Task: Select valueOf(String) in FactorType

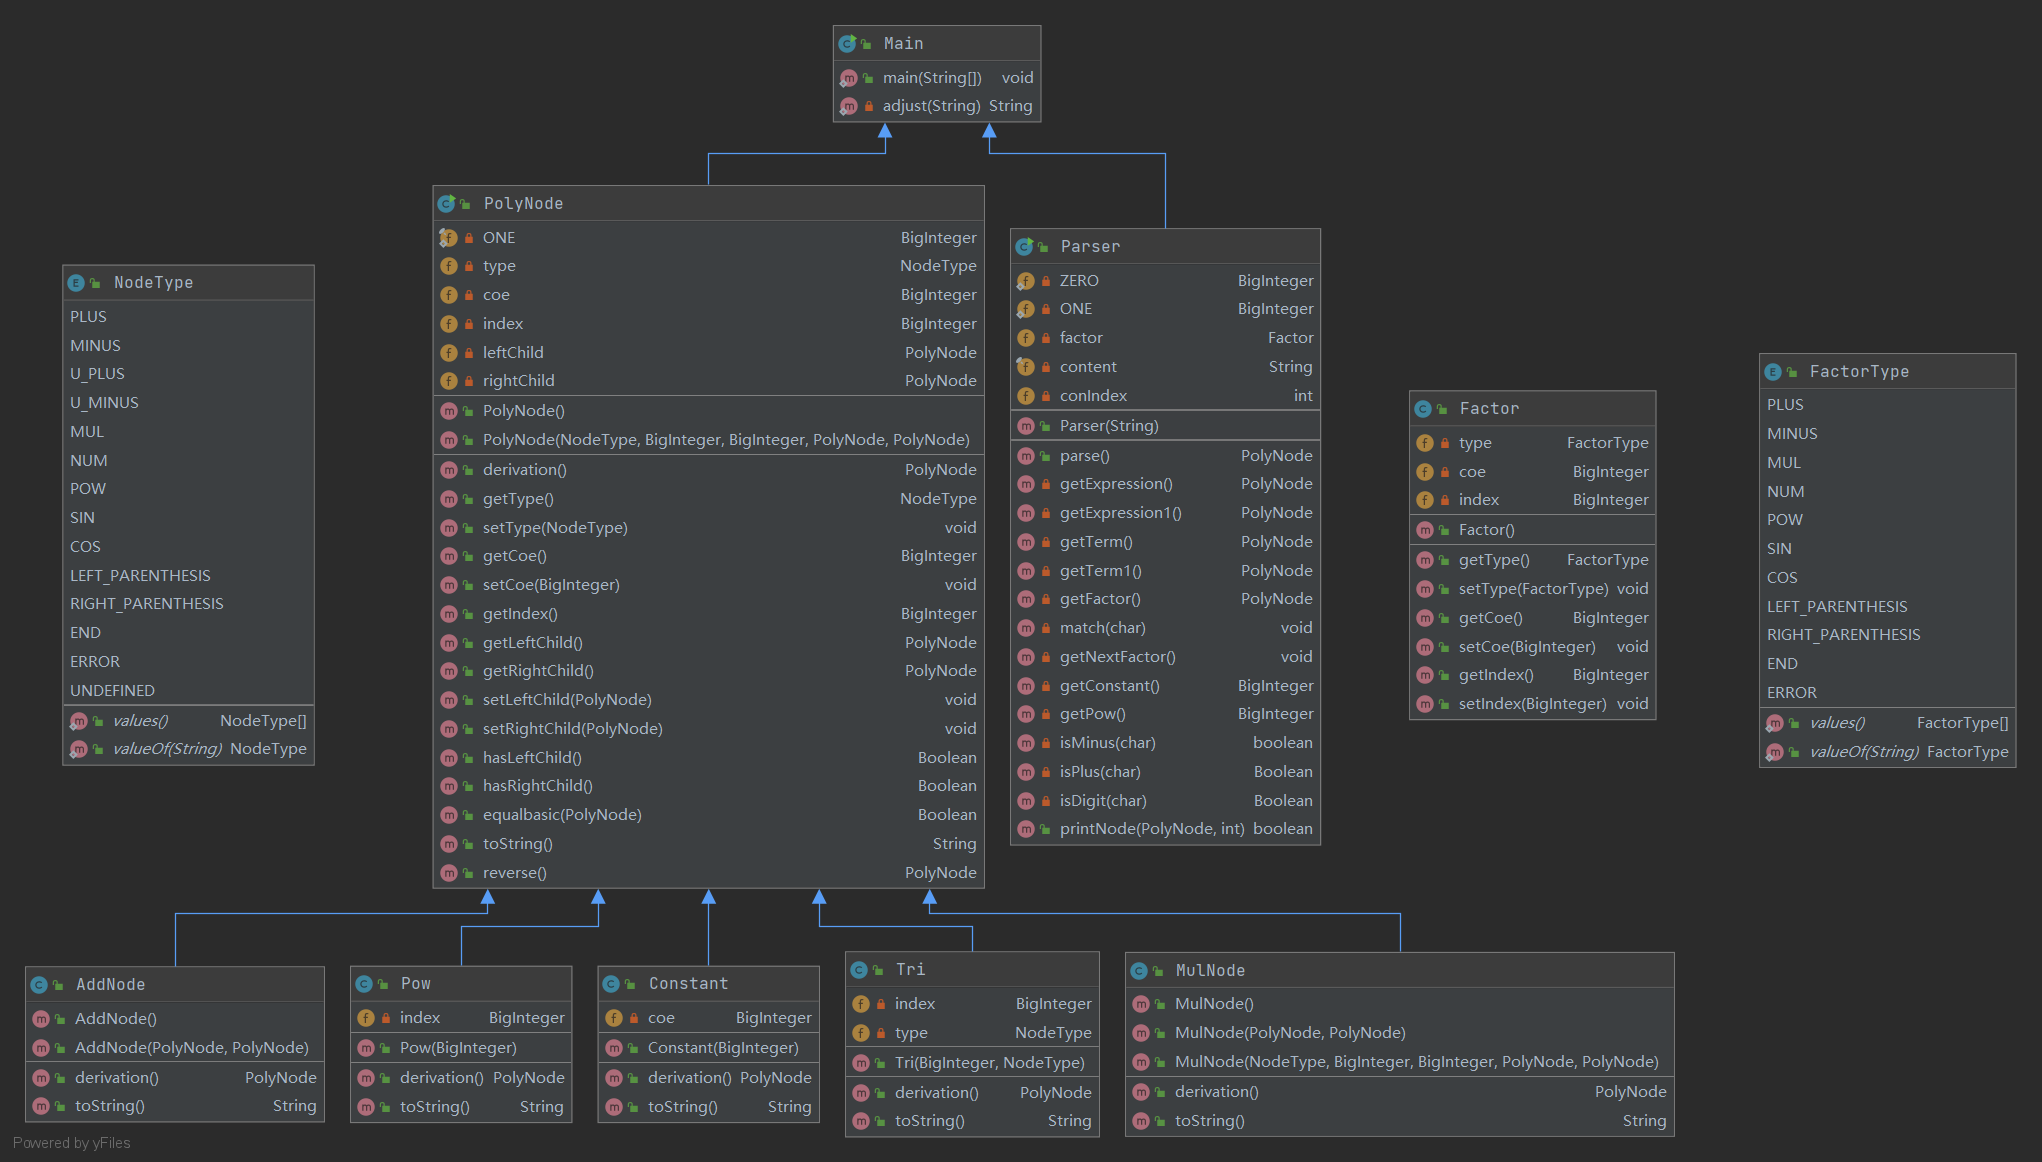Action: [1864, 752]
